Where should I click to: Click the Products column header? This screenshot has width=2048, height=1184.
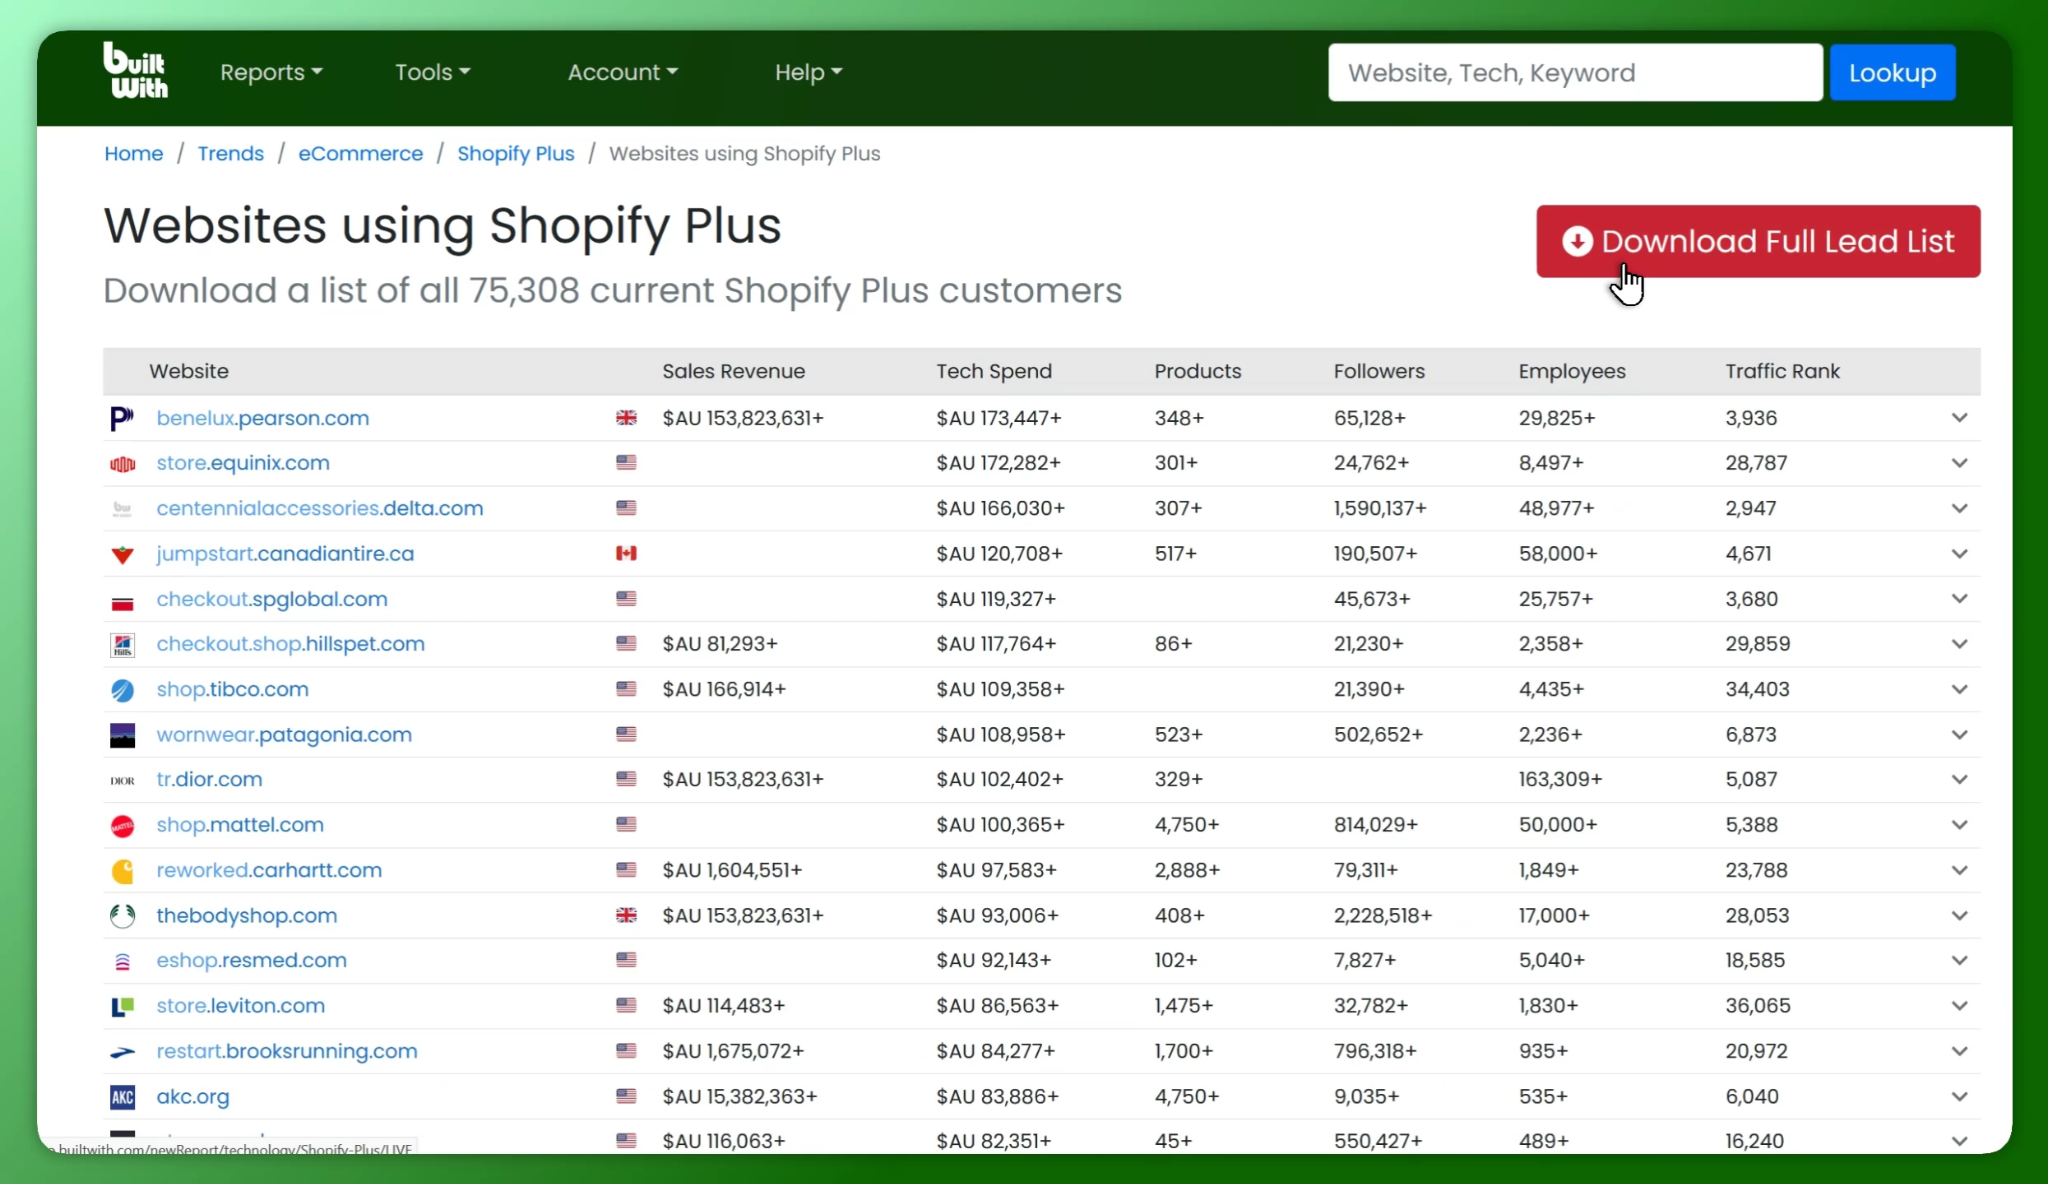click(x=1198, y=371)
